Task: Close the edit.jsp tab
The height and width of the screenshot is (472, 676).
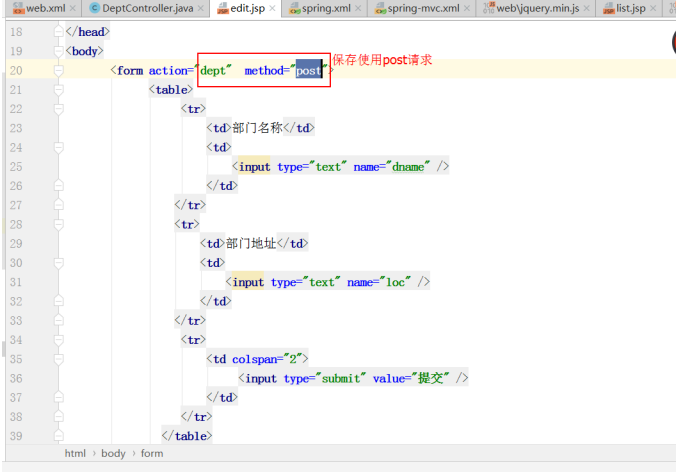Action: click(272, 8)
